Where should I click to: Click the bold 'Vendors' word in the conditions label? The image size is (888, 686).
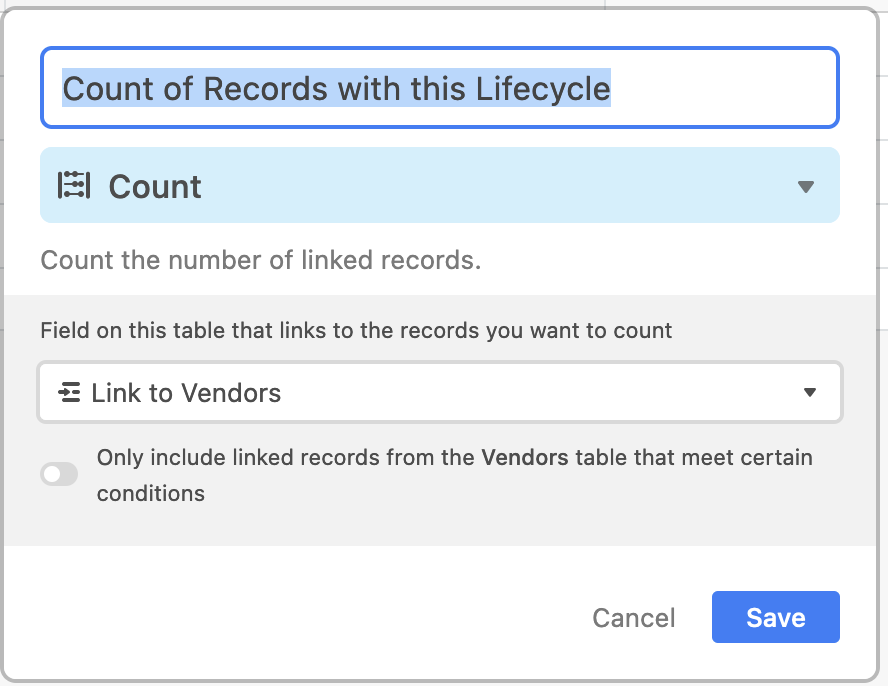(525, 457)
